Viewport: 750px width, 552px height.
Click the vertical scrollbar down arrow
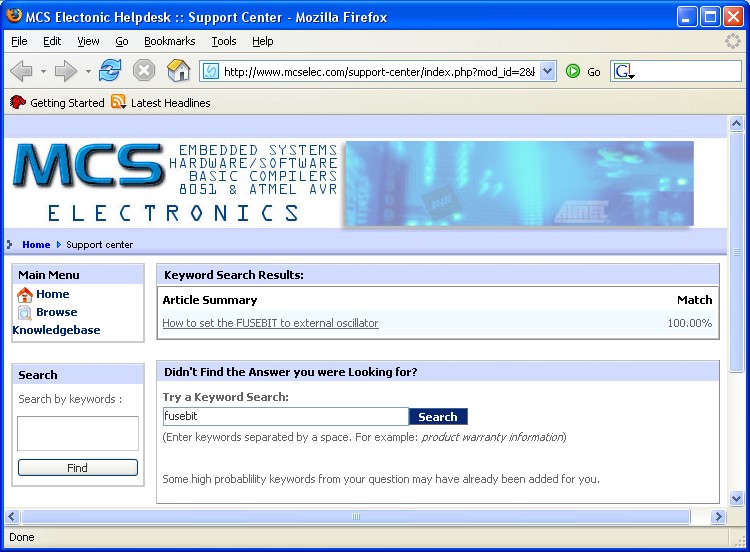tap(736, 498)
